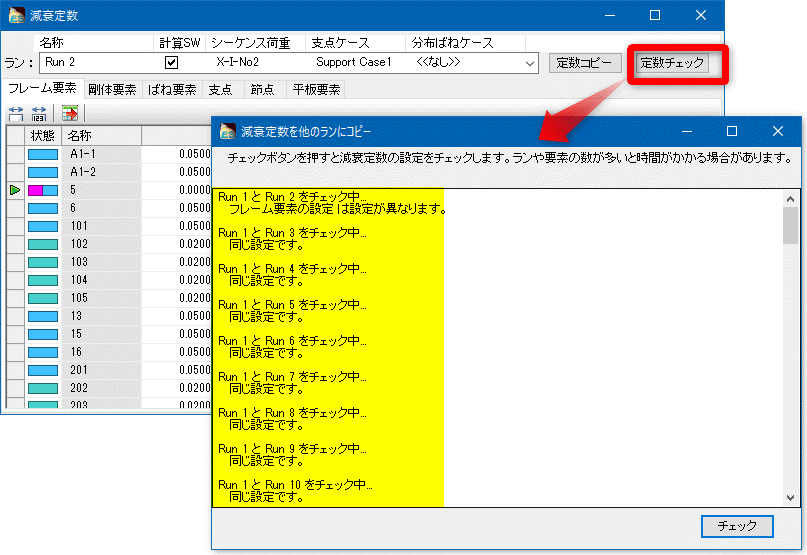Close the 減衰定数を他のランにコピー dialog
807x555 pixels.
point(778,131)
